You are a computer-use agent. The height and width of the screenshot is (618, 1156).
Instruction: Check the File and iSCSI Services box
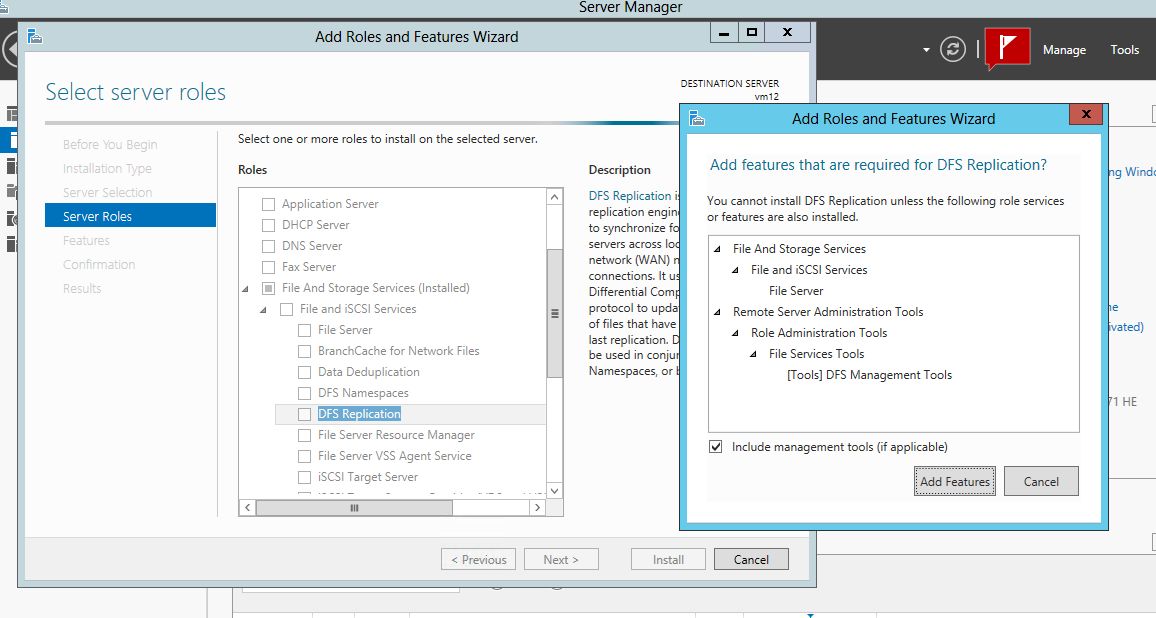click(x=287, y=309)
